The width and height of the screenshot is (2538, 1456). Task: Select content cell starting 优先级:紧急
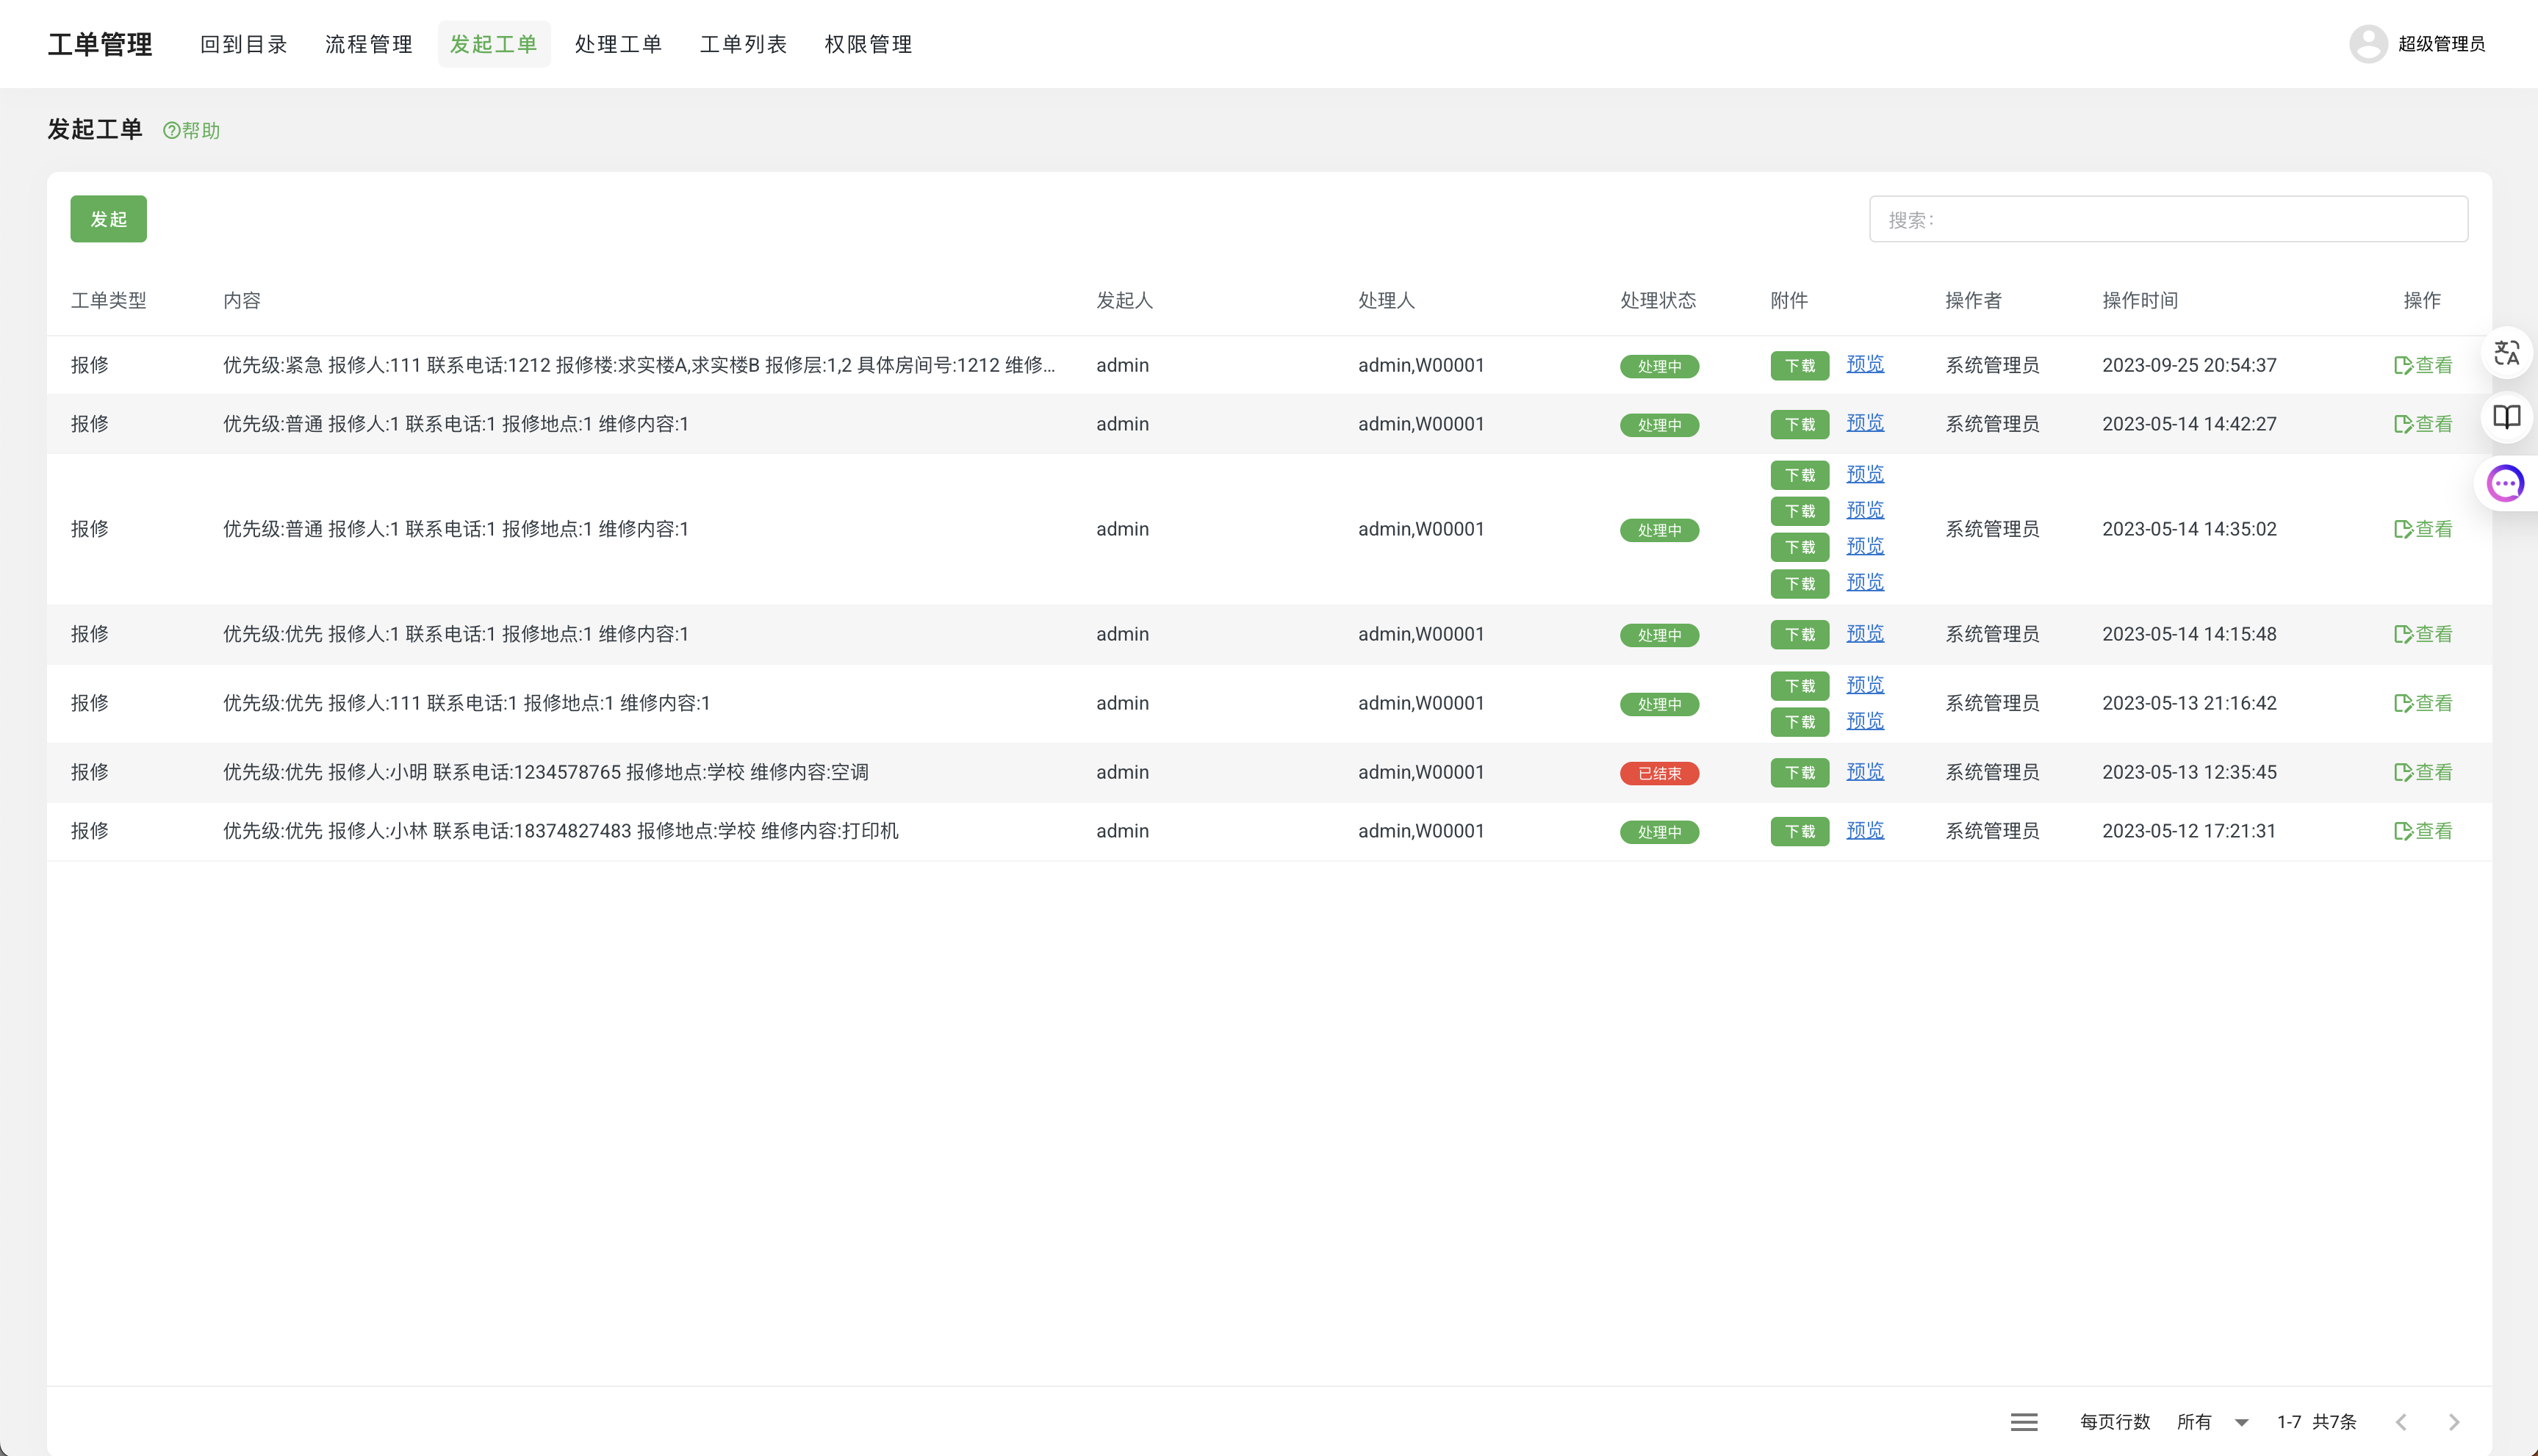tap(638, 365)
